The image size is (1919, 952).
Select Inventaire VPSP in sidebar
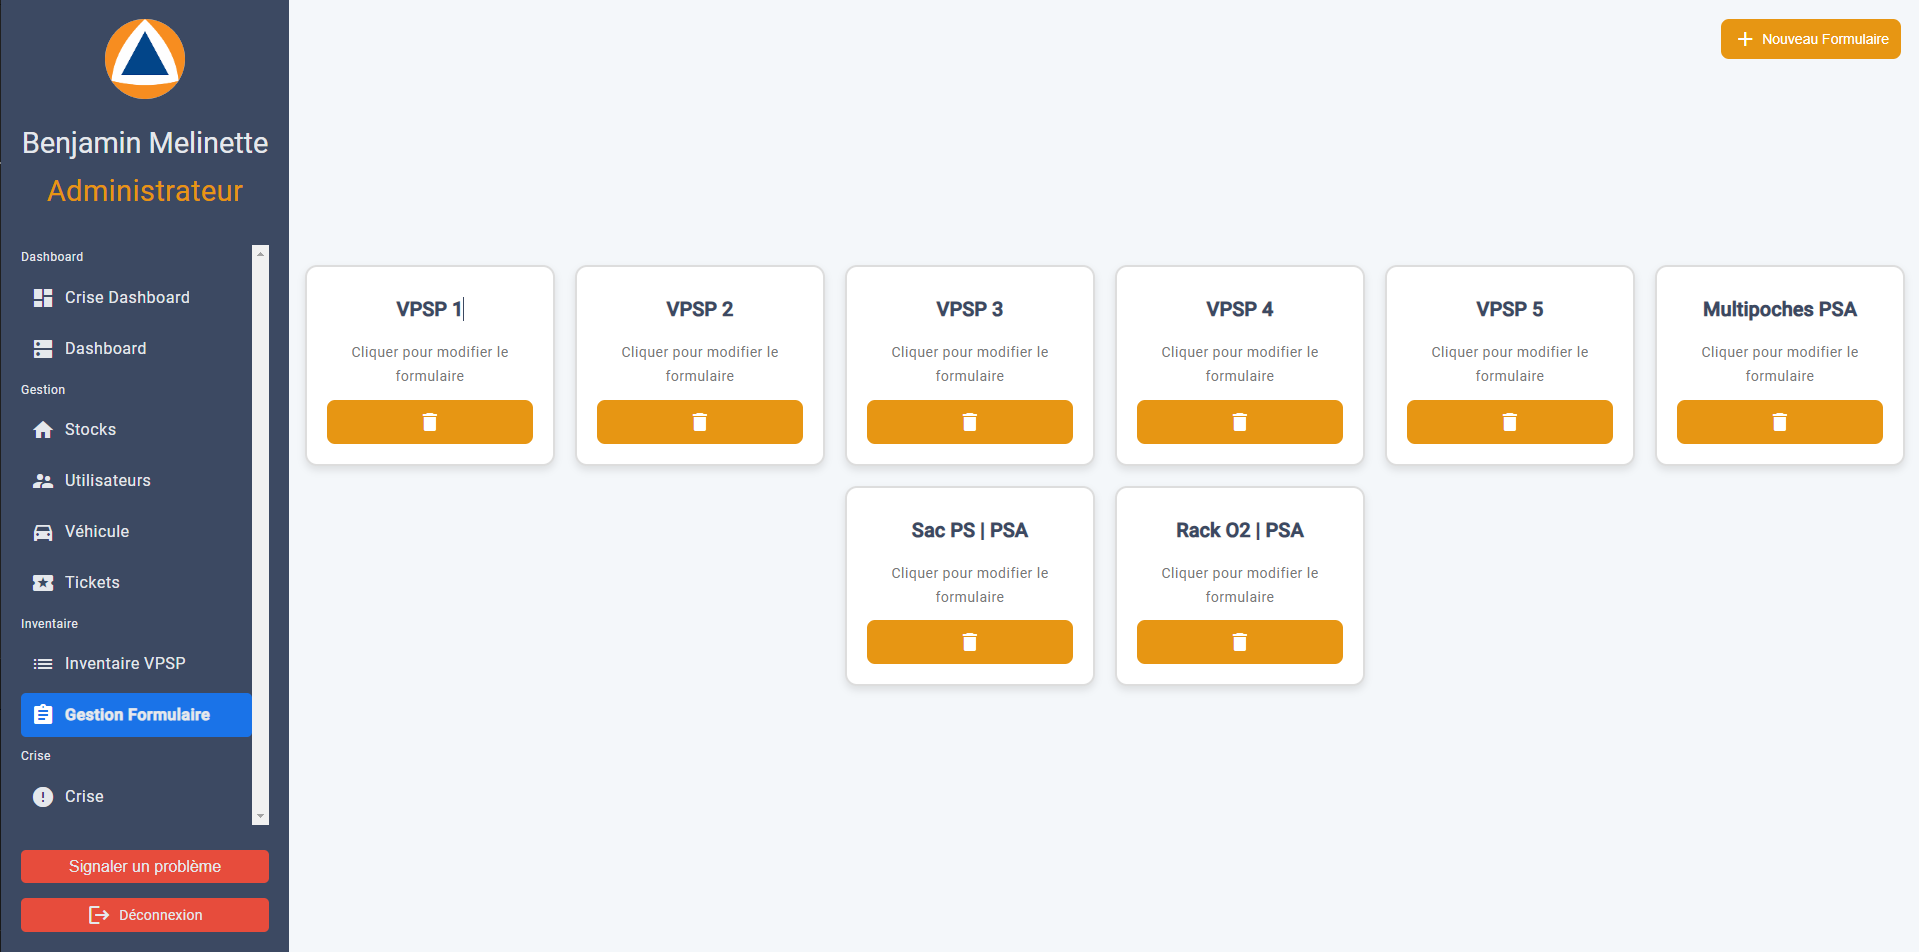click(125, 664)
